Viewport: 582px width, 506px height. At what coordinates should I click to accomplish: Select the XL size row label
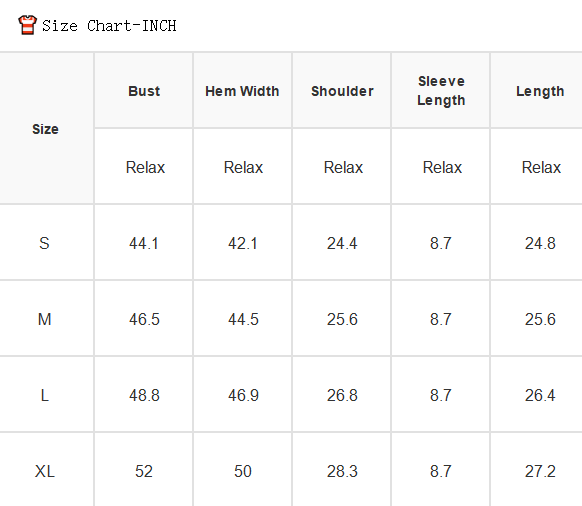45,471
